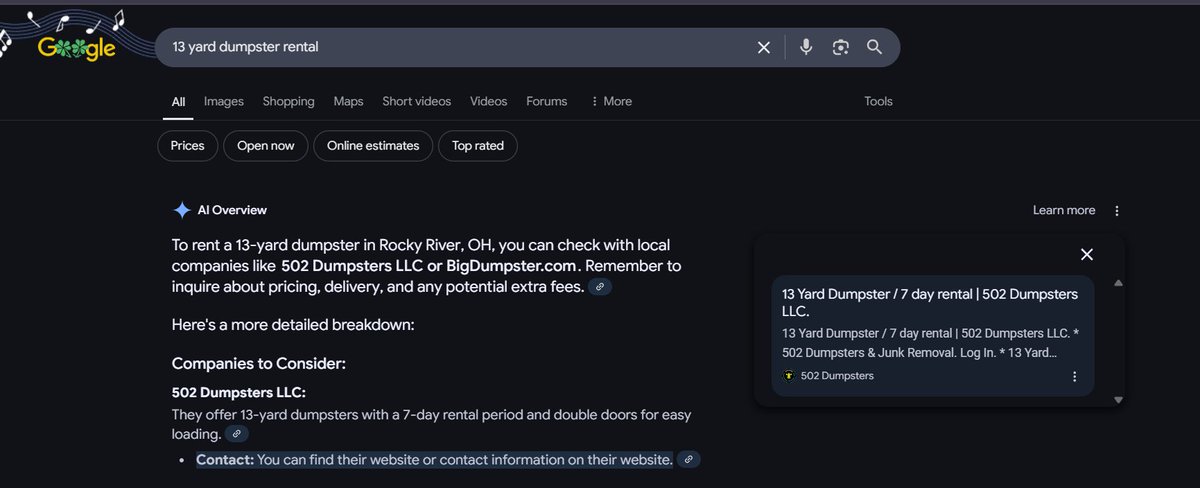Clear the search box with X icon
This screenshot has width=1200, height=488.
click(764, 47)
